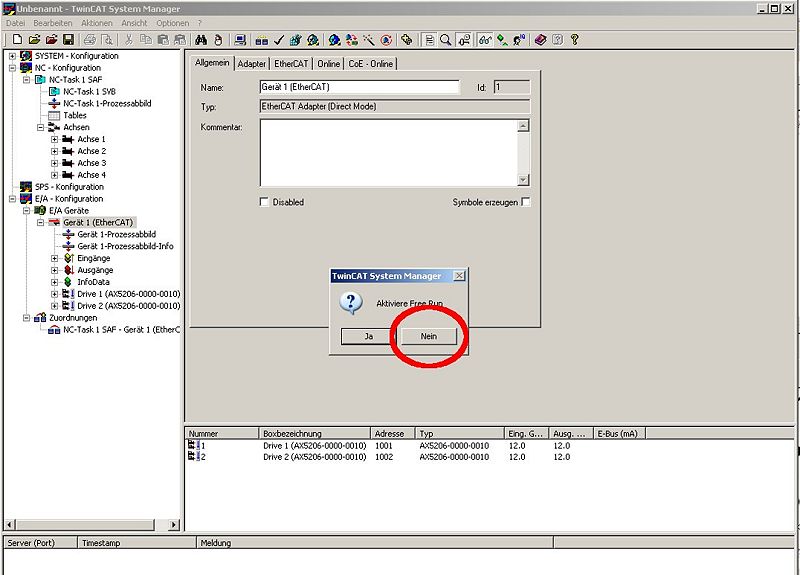Sort by the Boxbezeichnung column header
This screenshot has height=575, width=800.
pos(315,434)
